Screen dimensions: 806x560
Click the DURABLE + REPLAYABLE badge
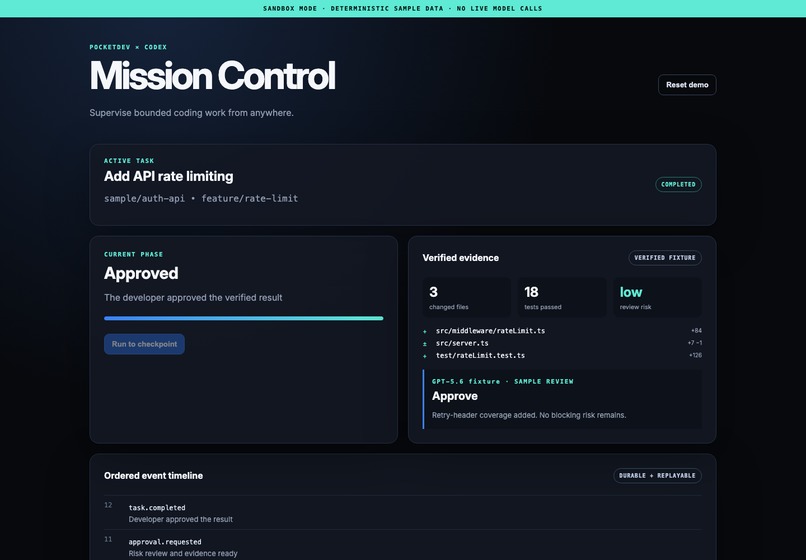pos(657,476)
